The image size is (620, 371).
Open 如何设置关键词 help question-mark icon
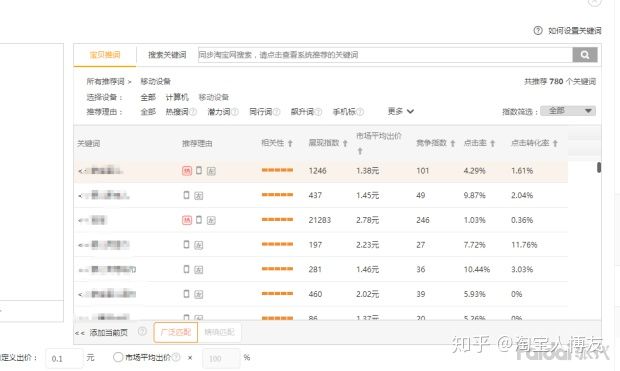click(538, 30)
